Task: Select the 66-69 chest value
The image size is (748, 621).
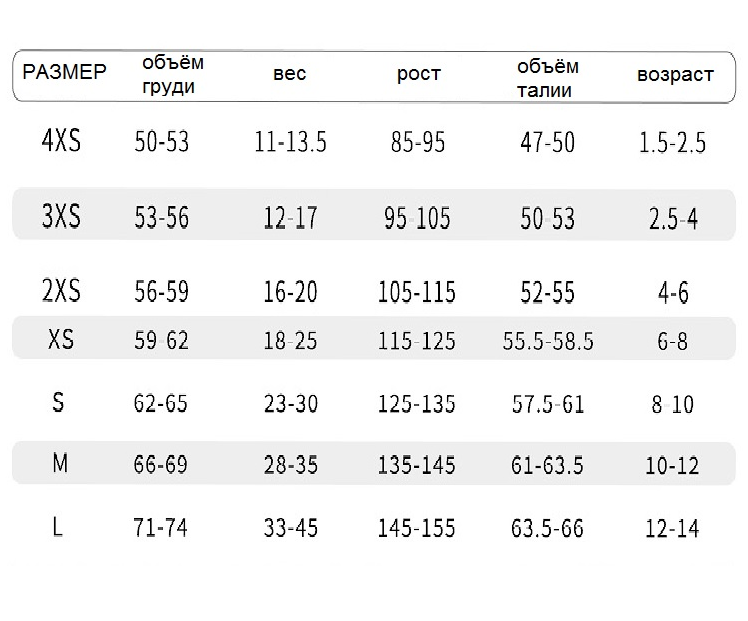Action: coord(161,464)
